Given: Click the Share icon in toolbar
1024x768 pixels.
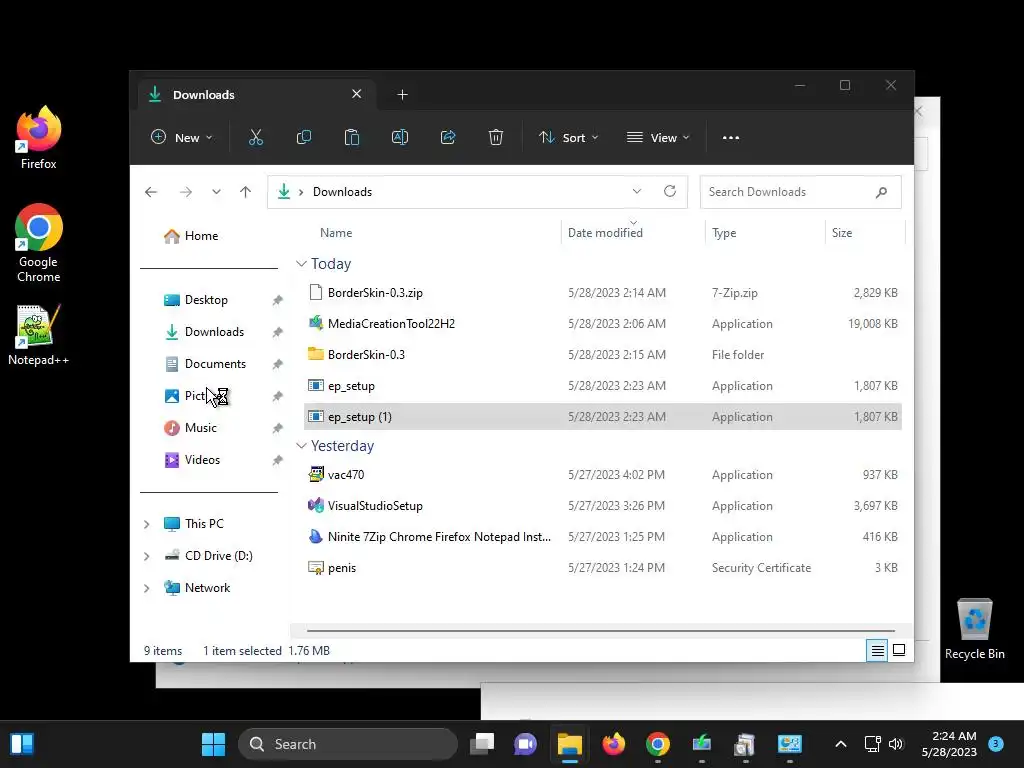Looking at the screenshot, I should pos(448,138).
